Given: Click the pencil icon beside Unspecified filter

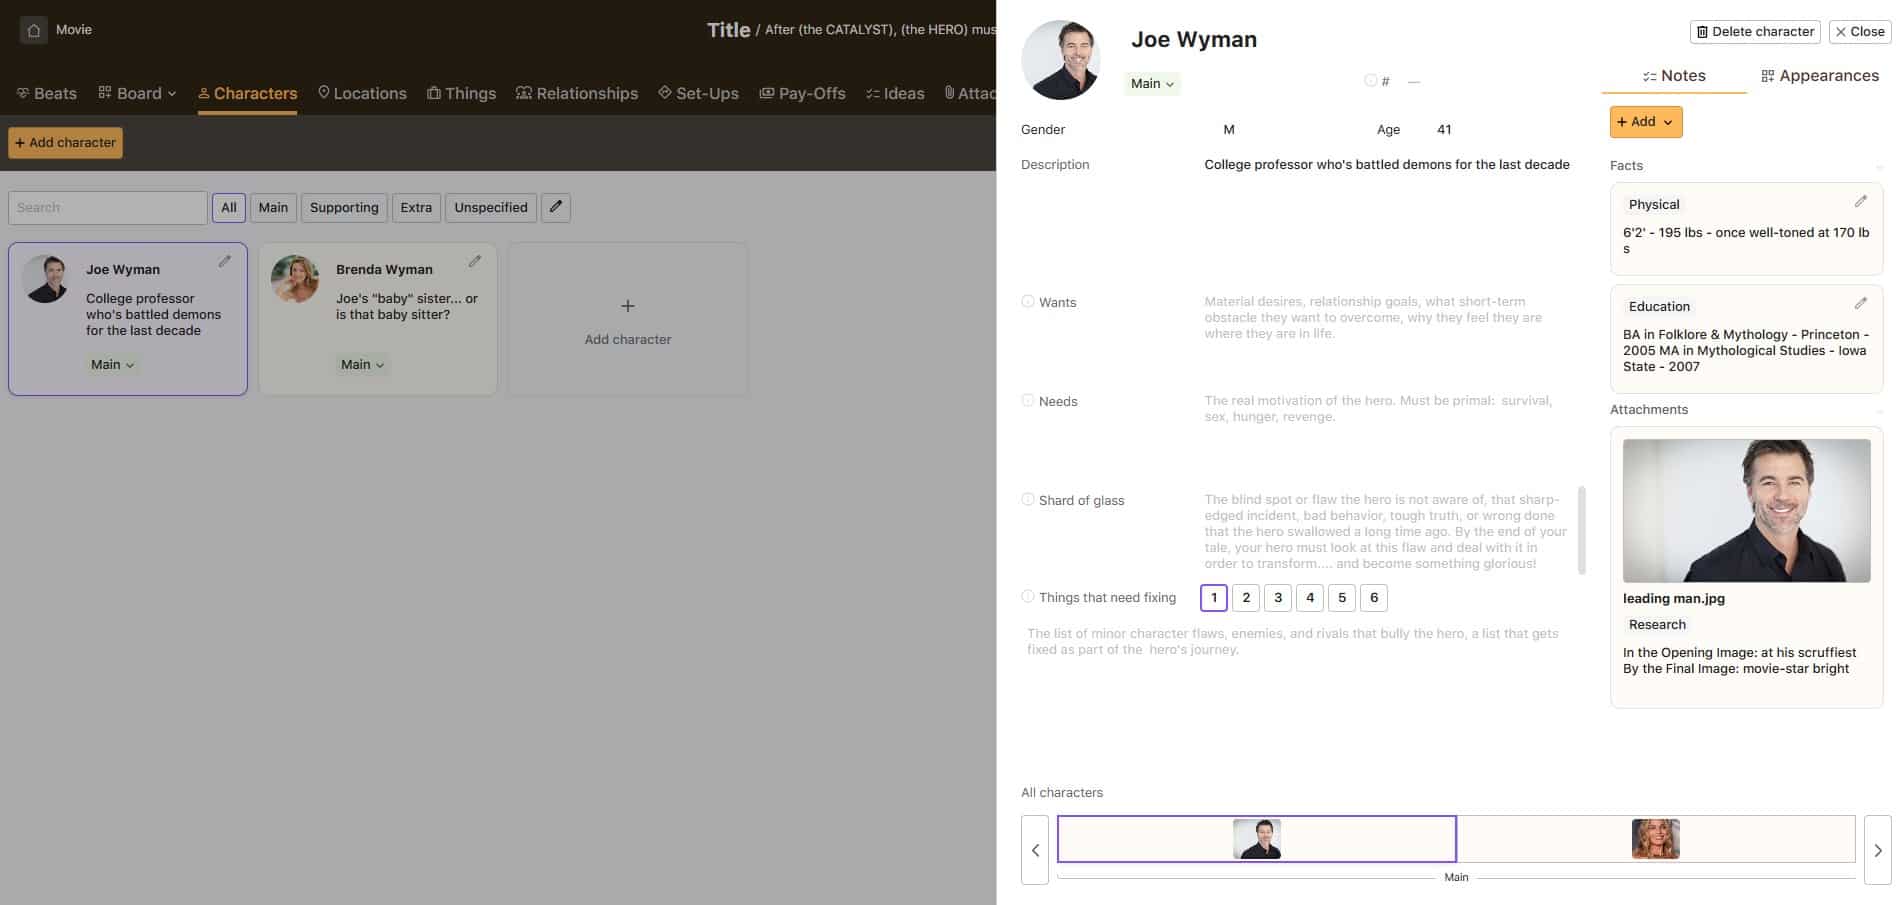Looking at the screenshot, I should pyautogui.click(x=556, y=207).
